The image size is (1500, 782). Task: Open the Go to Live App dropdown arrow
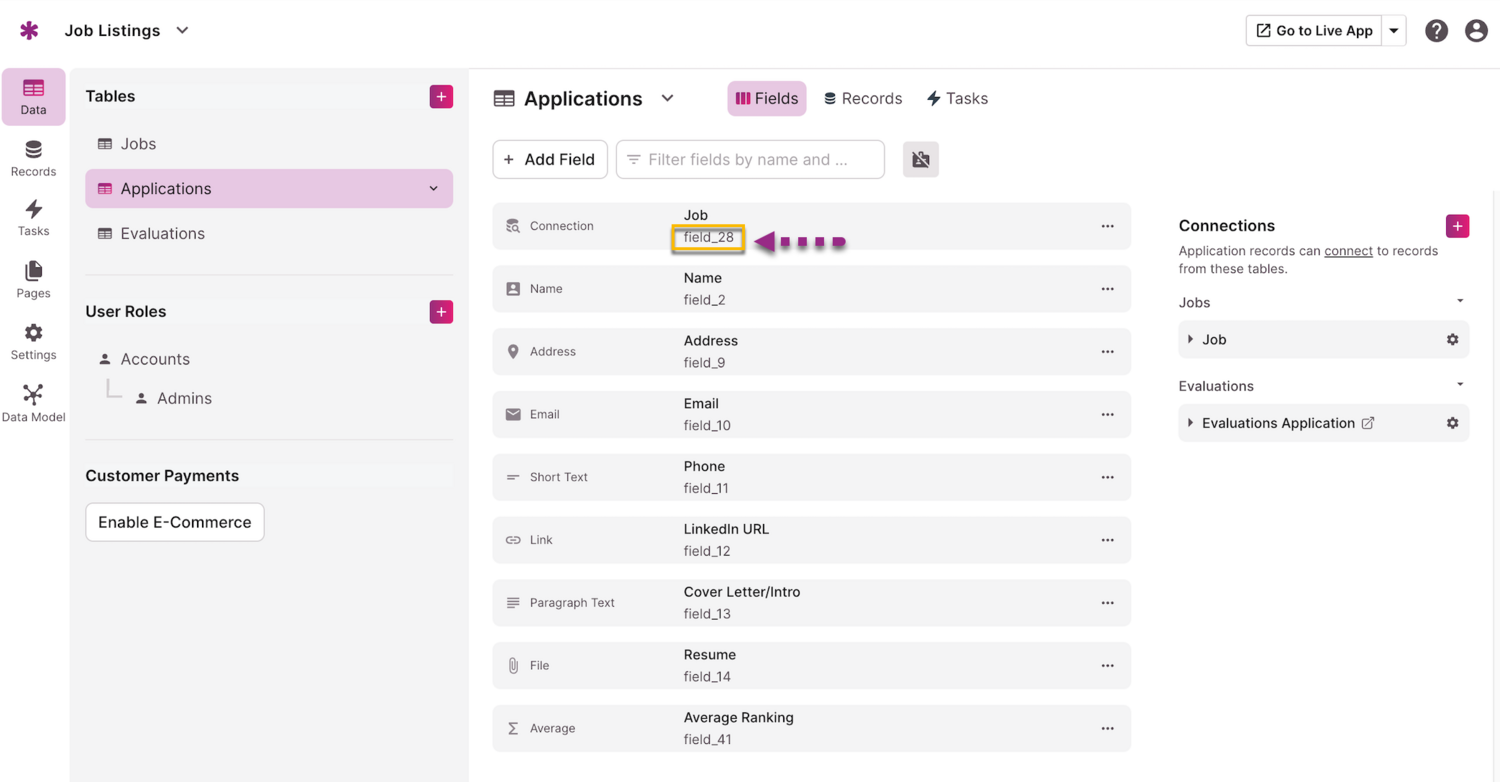(x=1394, y=31)
